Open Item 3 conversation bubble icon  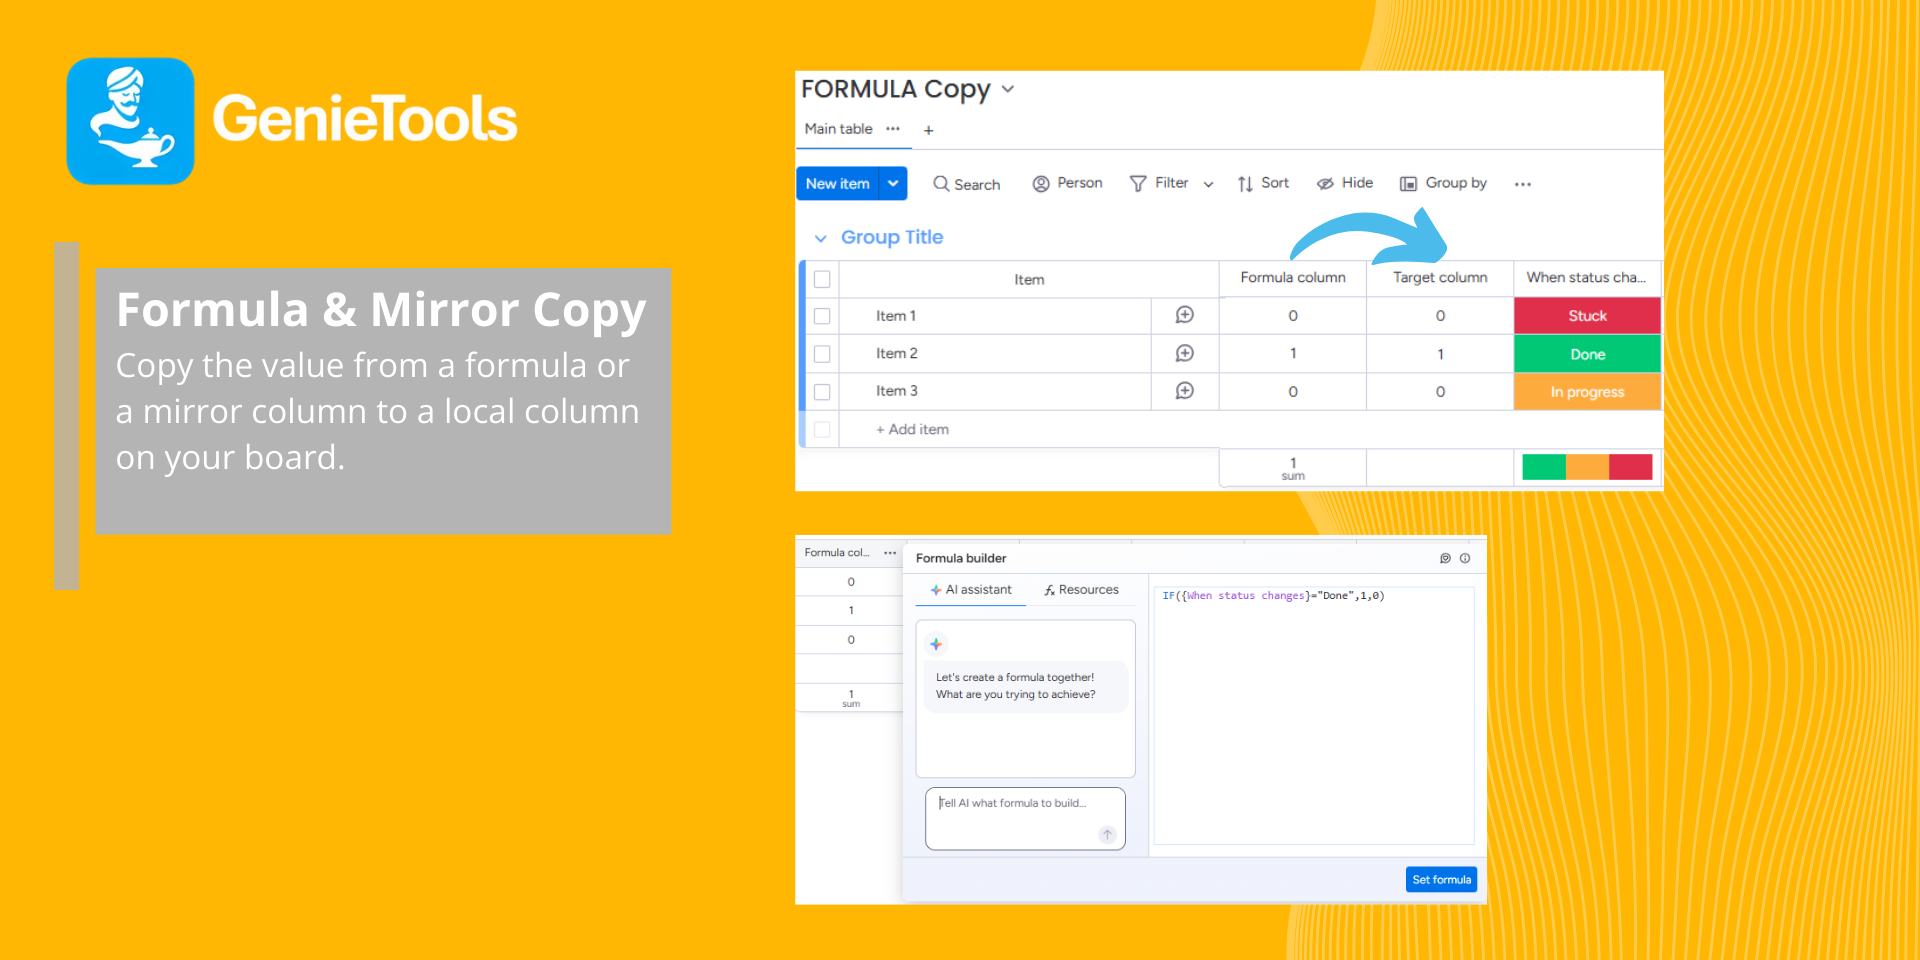click(1184, 391)
